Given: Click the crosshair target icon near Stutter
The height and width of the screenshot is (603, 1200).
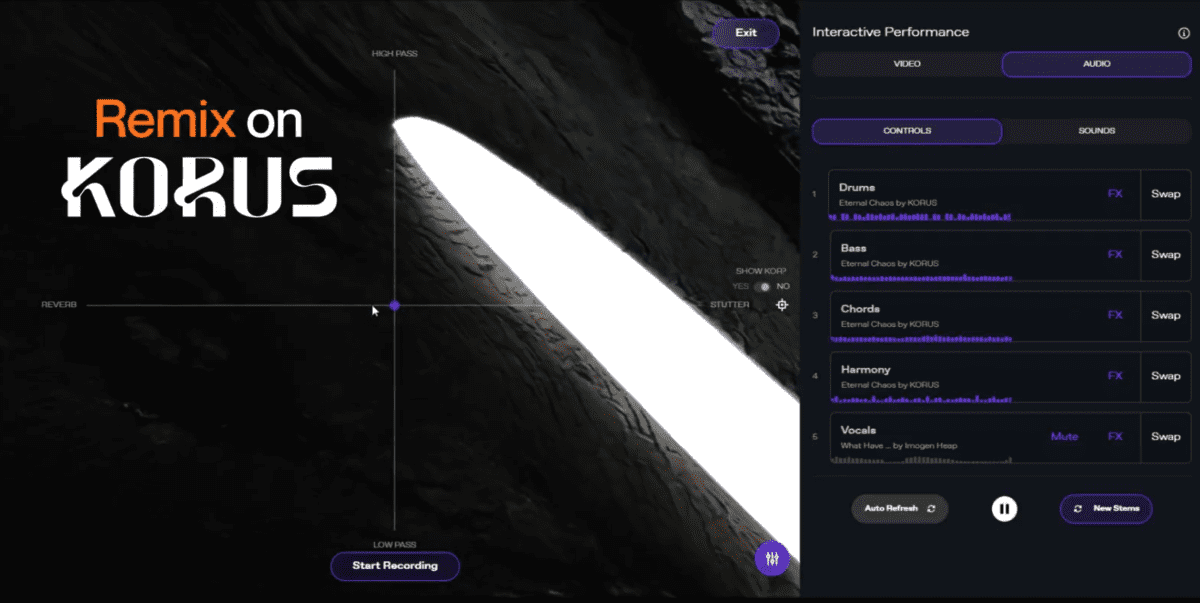Looking at the screenshot, I should (782, 305).
